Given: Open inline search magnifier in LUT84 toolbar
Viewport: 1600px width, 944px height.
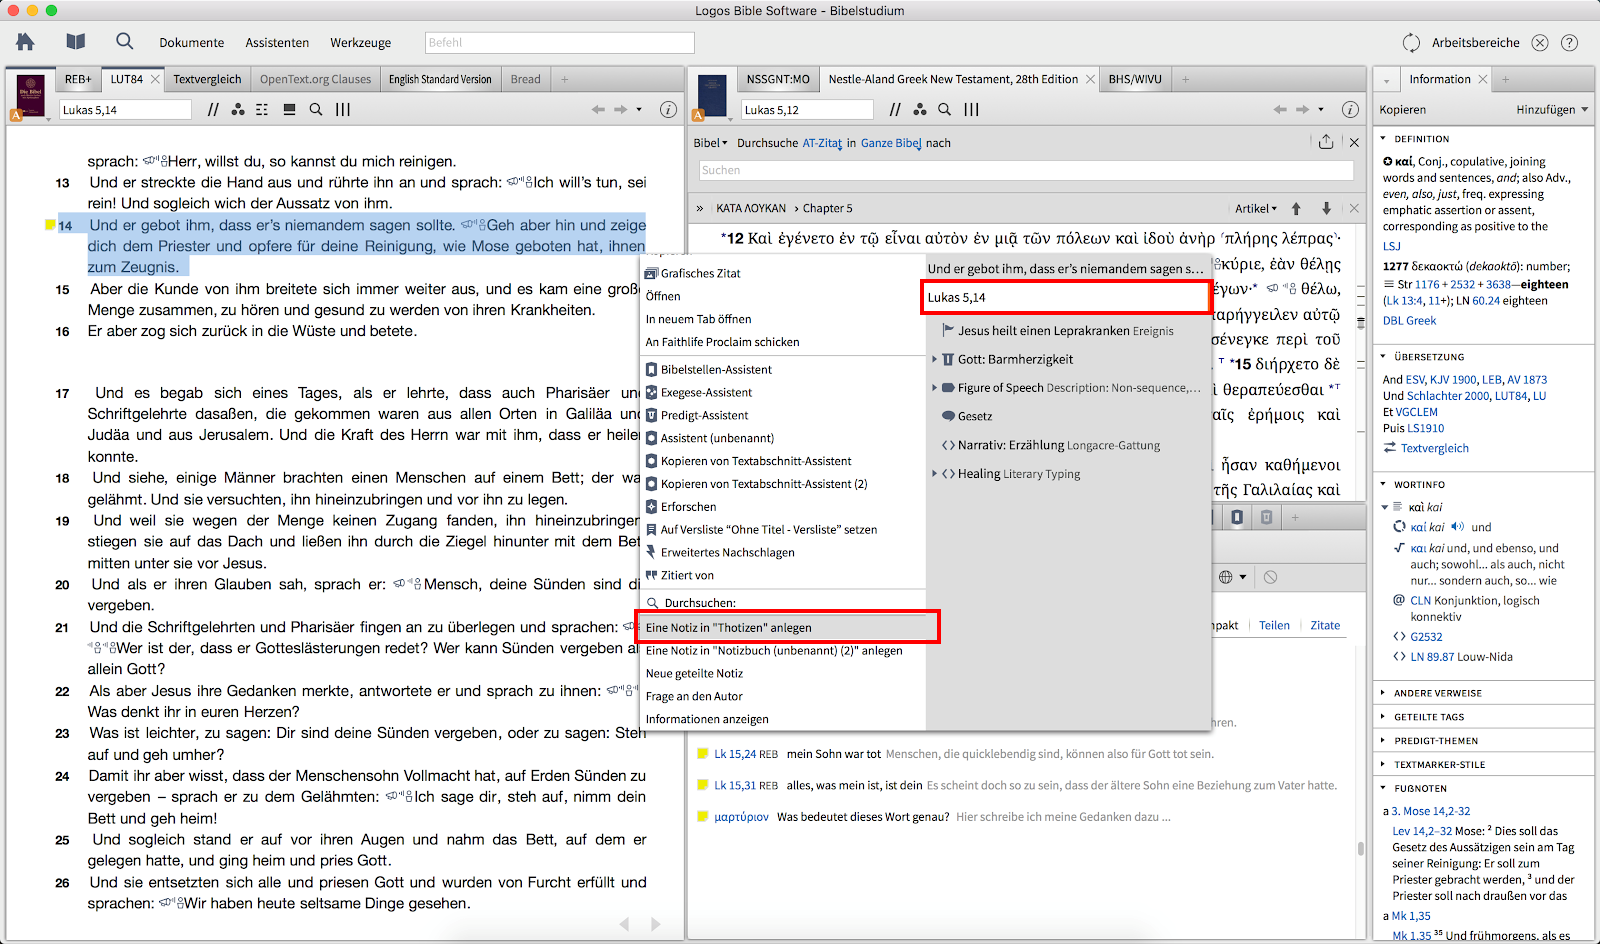Looking at the screenshot, I should [x=316, y=109].
